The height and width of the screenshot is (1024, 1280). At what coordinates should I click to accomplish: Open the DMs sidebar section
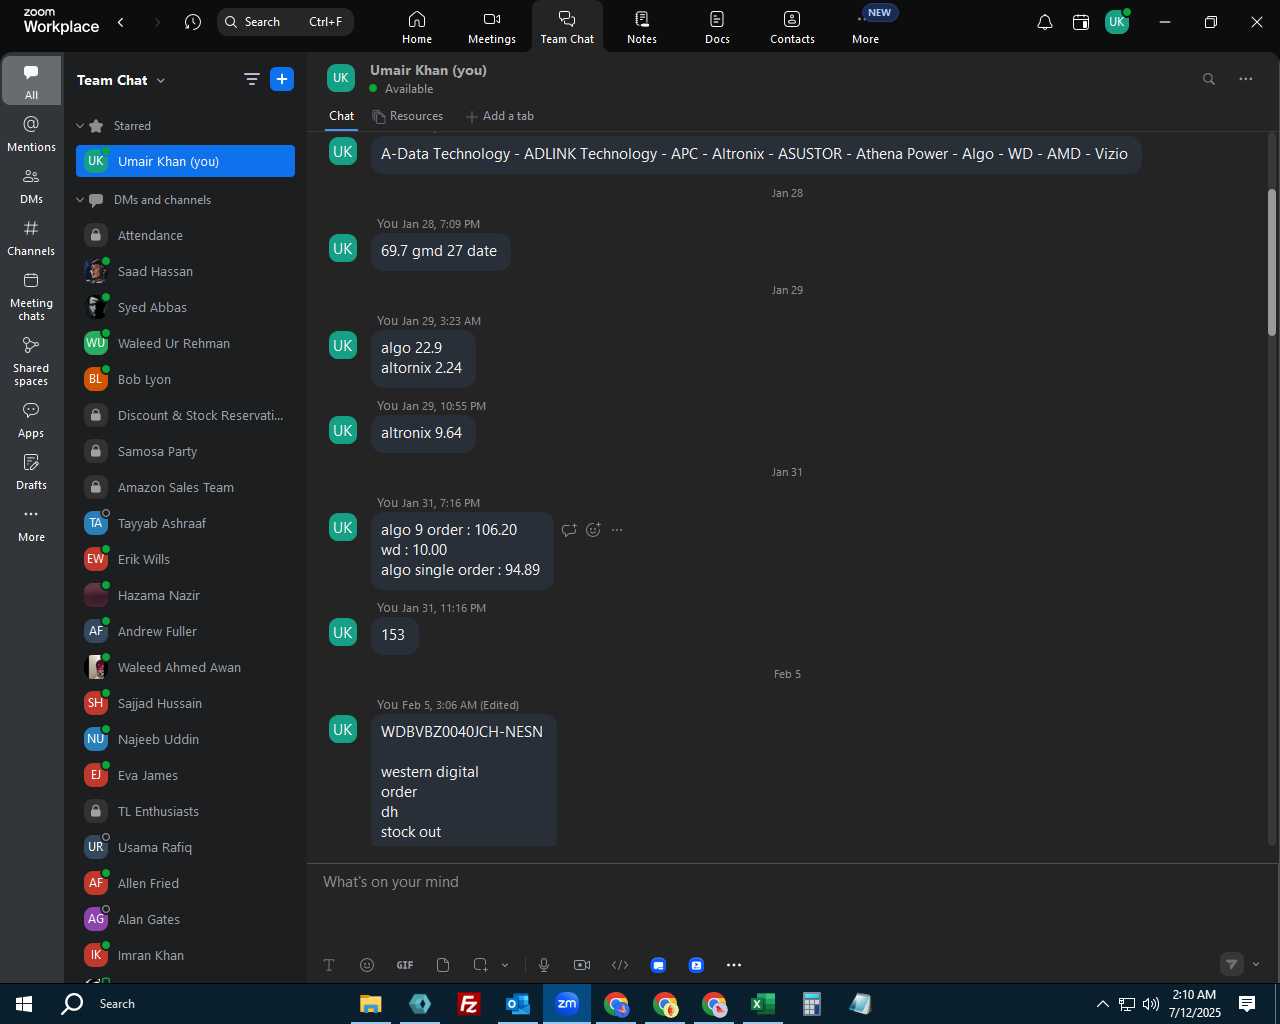(31, 186)
